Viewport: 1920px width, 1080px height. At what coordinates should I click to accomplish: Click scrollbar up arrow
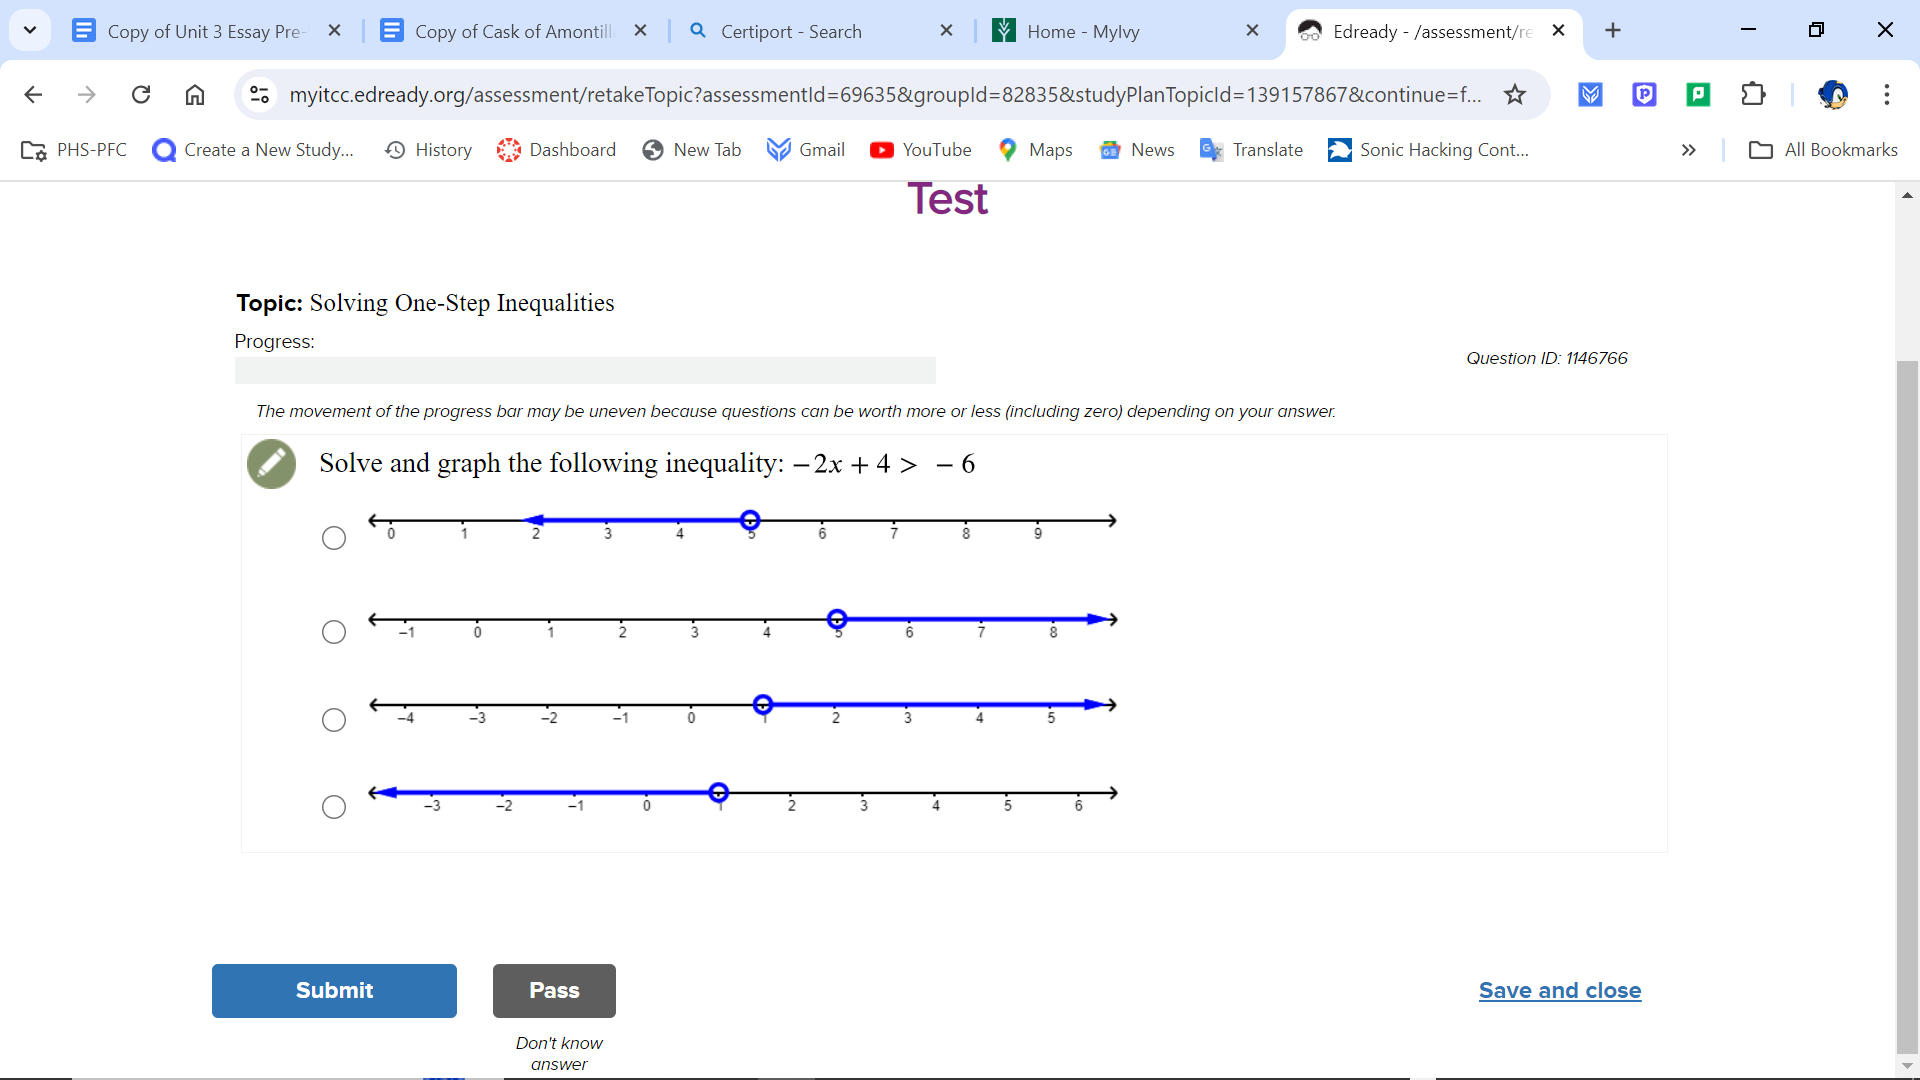(x=1907, y=195)
